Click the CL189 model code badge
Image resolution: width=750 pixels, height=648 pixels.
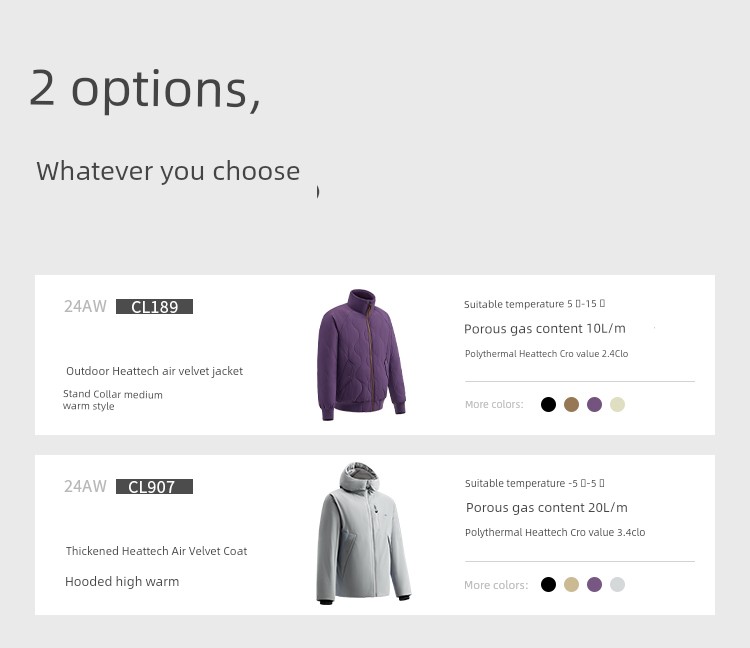click(154, 307)
